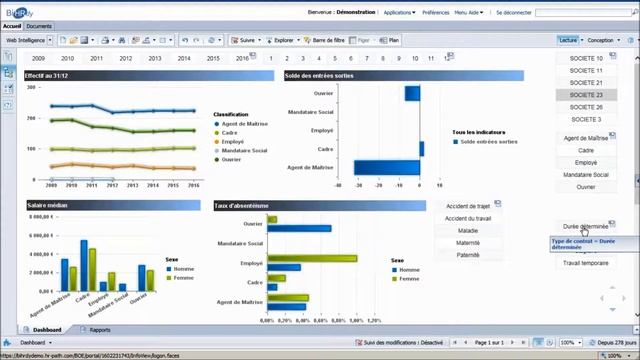Click the Redo arrow icon
Screen dimensions: 640x360
click(x=196, y=40)
